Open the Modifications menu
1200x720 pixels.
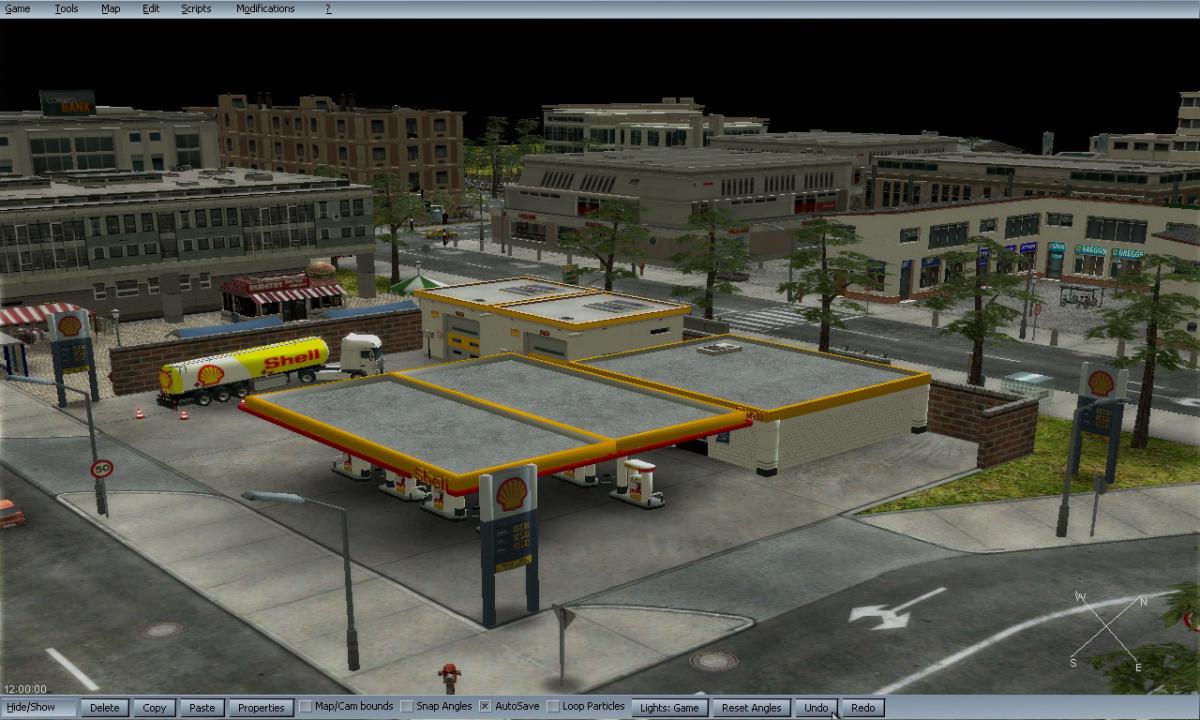coord(265,9)
